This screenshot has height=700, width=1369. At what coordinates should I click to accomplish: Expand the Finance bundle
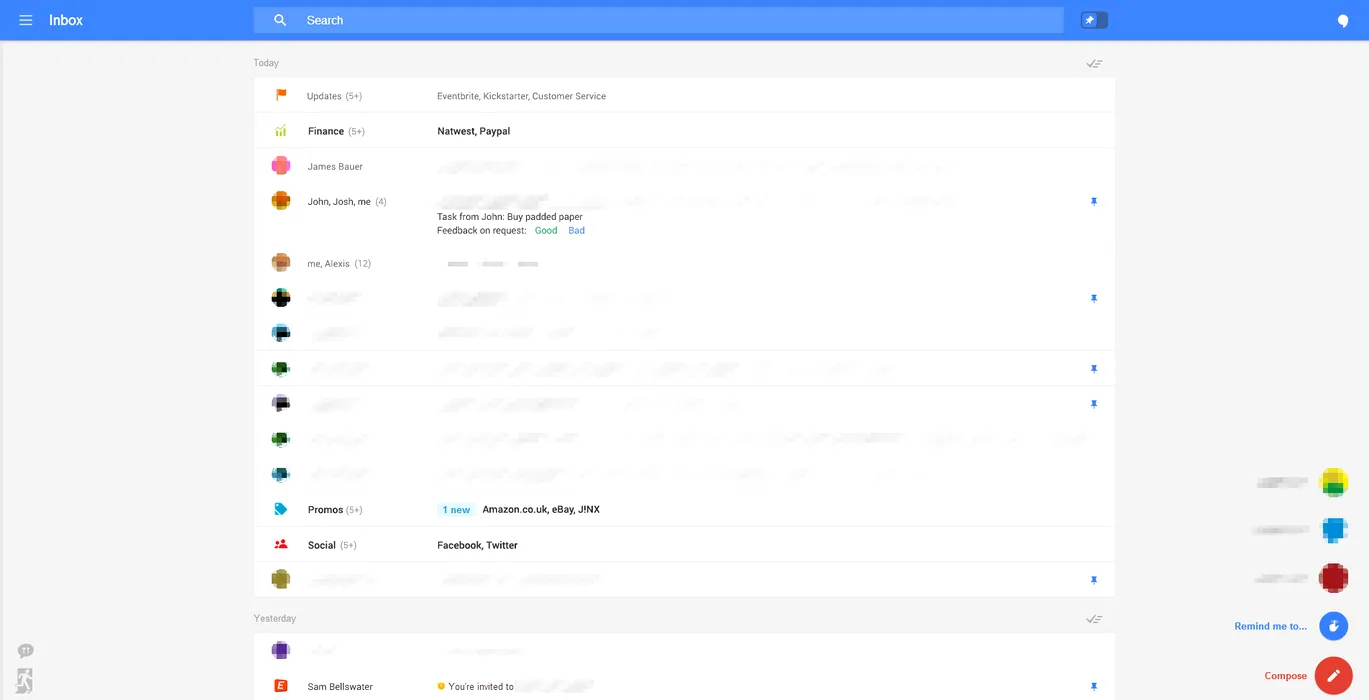(326, 131)
